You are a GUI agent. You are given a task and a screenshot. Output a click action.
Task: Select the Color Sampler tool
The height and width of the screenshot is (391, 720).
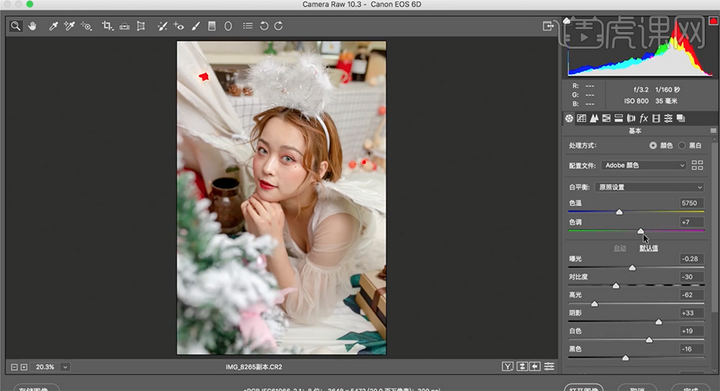[x=69, y=26]
